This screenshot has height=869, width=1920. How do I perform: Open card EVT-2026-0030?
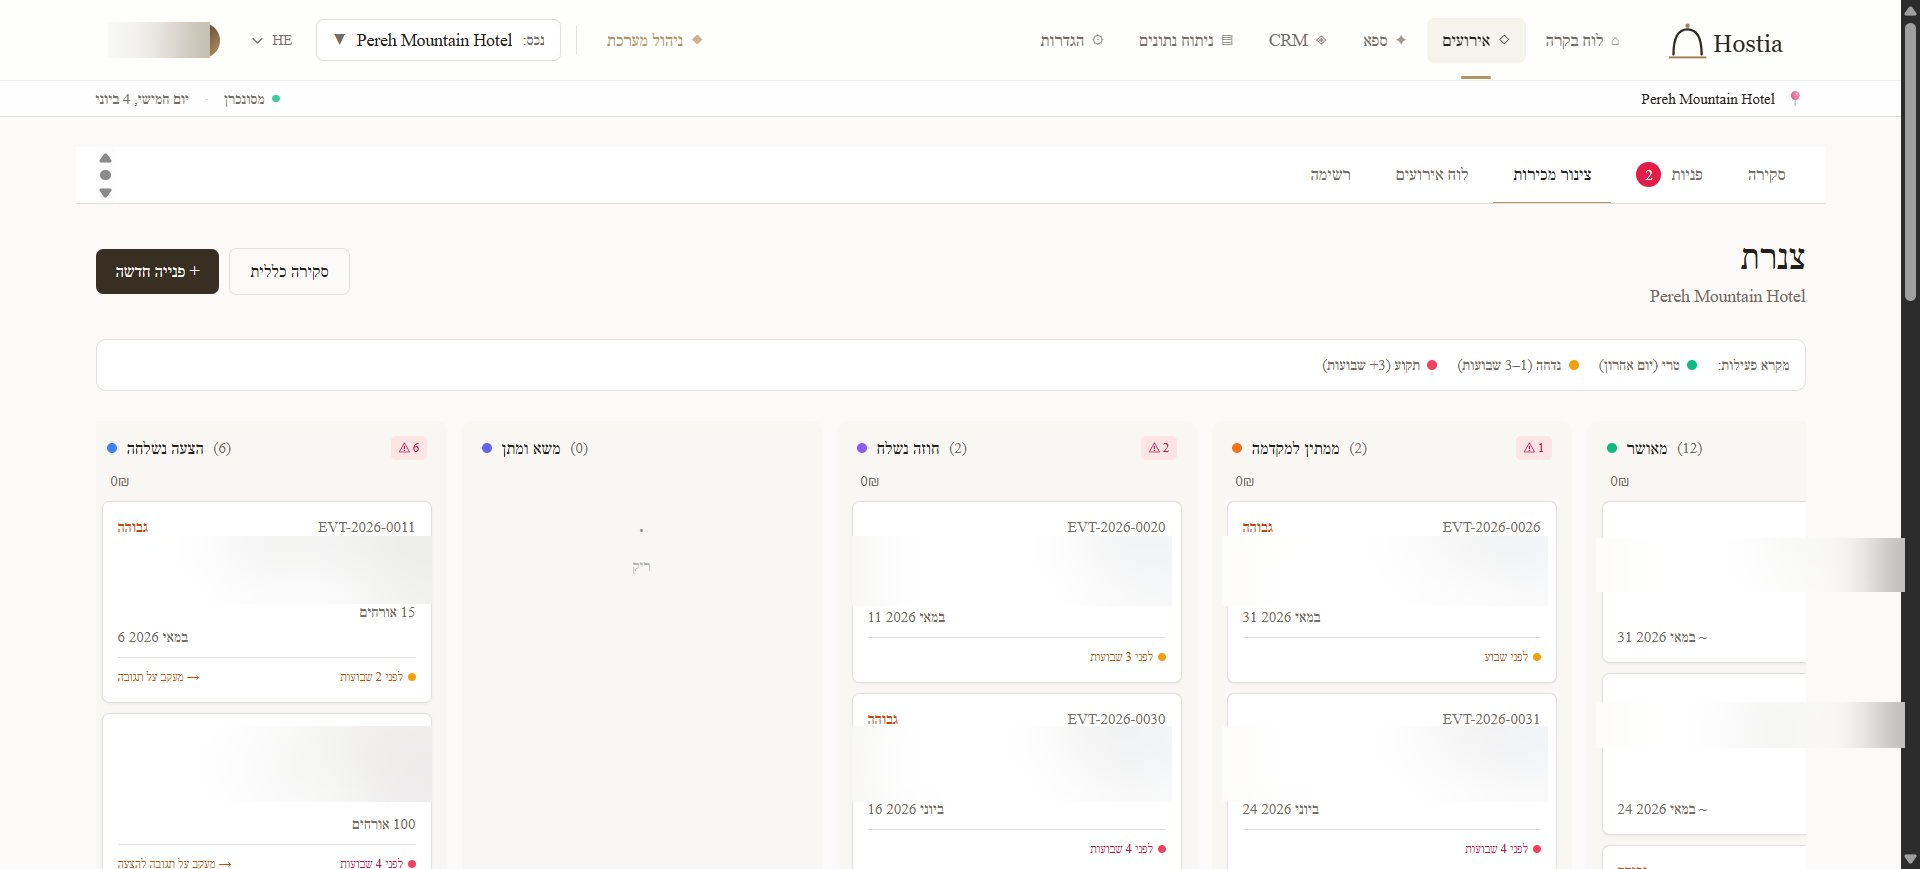click(1017, 782)
